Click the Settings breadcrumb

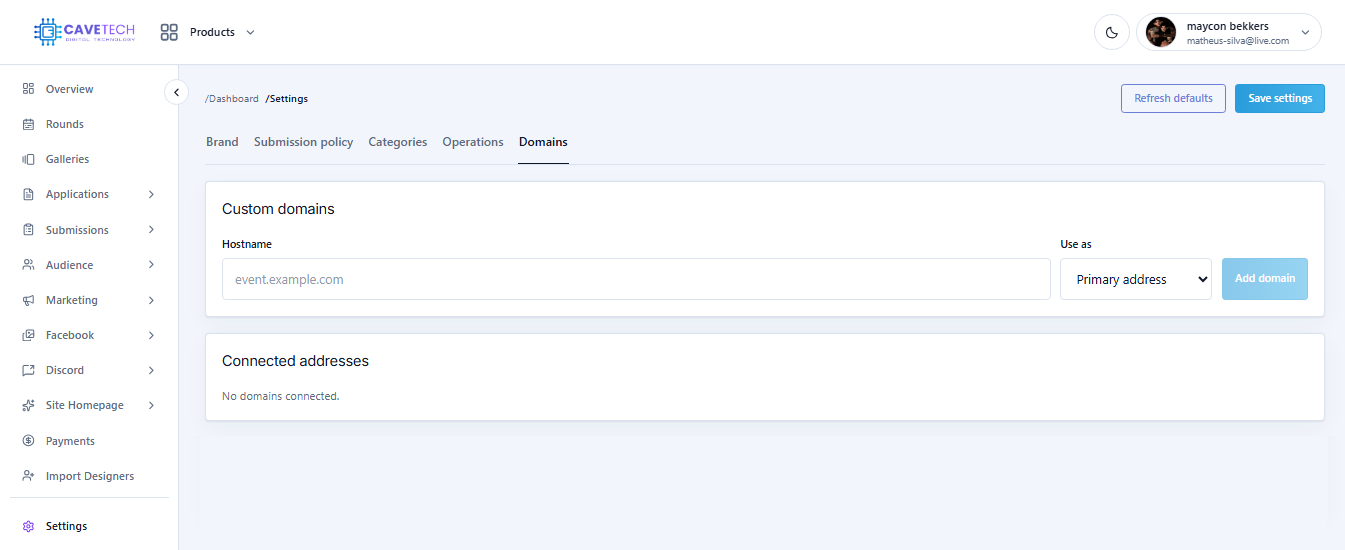point(287,99)
